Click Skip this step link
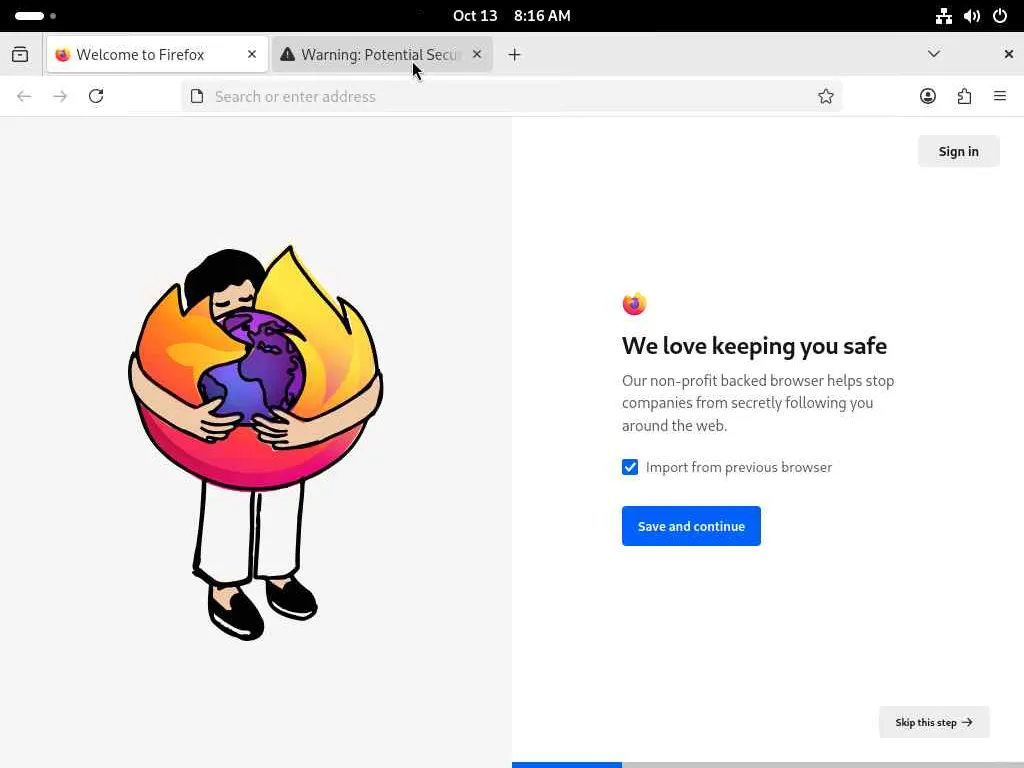This screenshot has width=1024, height=768. point(934,722)
